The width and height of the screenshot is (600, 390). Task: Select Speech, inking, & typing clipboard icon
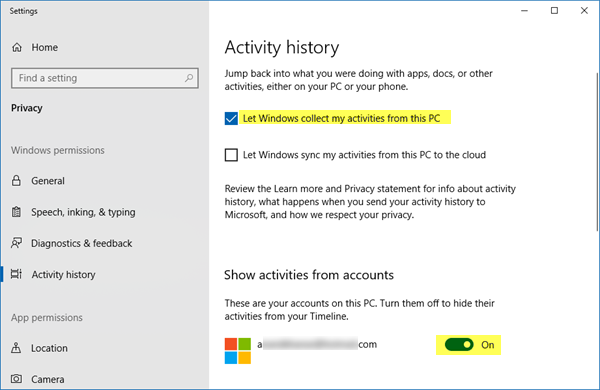pos(16,212)
